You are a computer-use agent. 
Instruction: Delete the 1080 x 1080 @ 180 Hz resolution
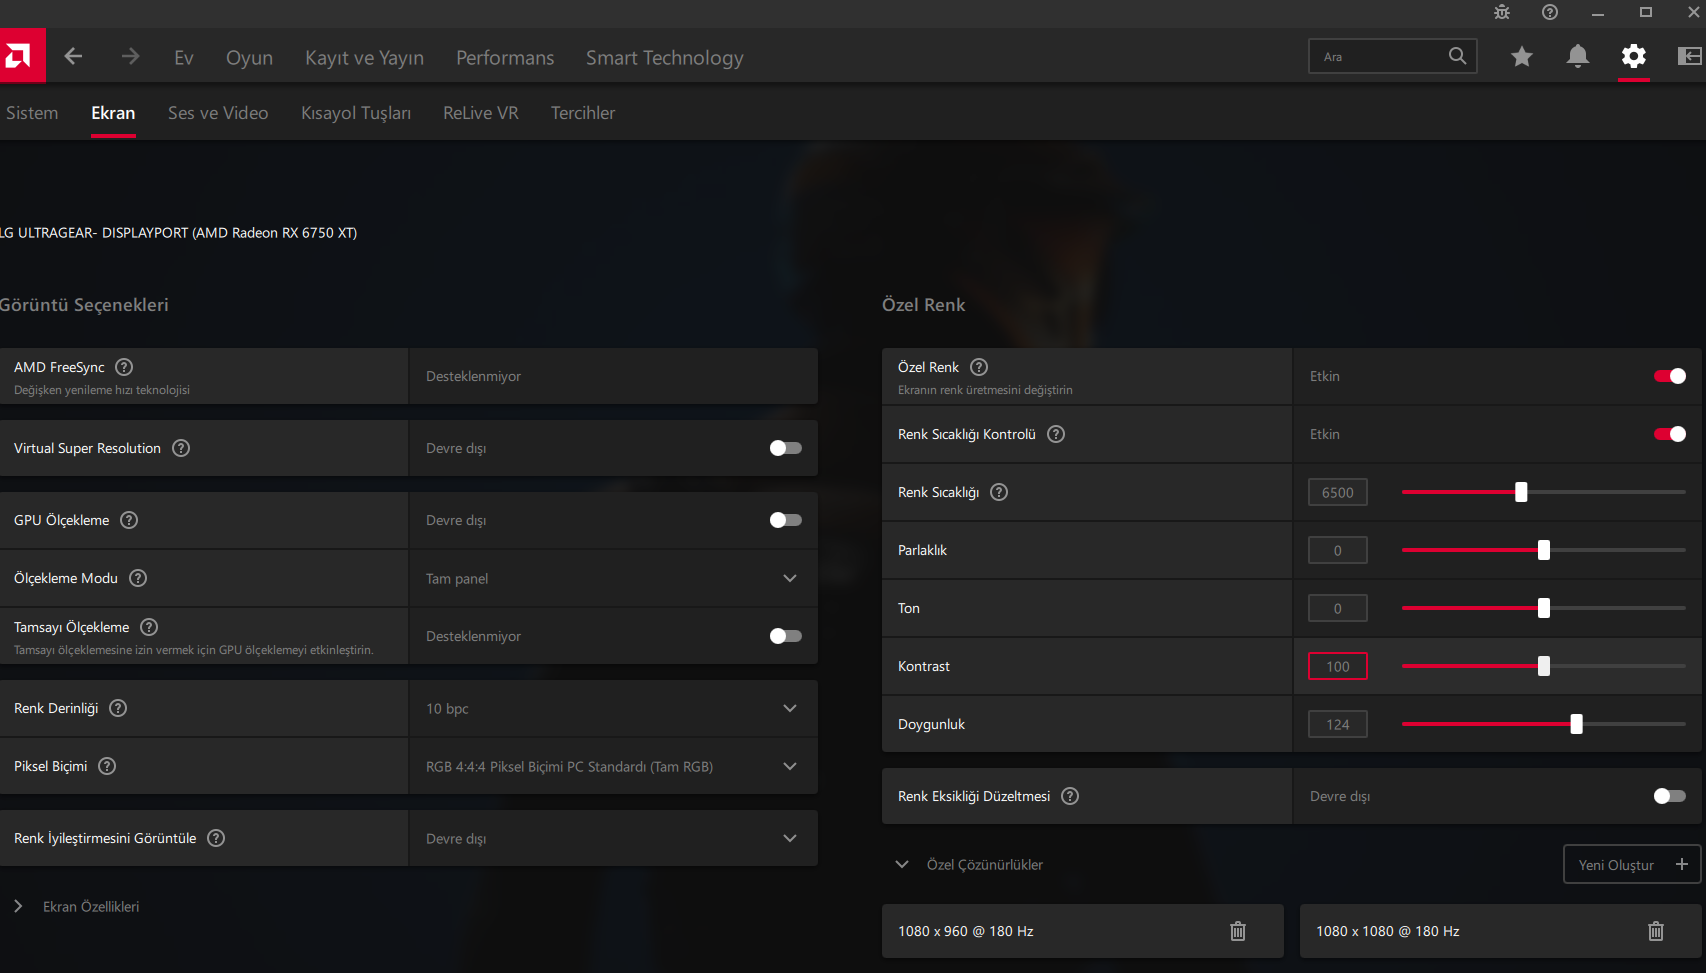click(1656, 931)
